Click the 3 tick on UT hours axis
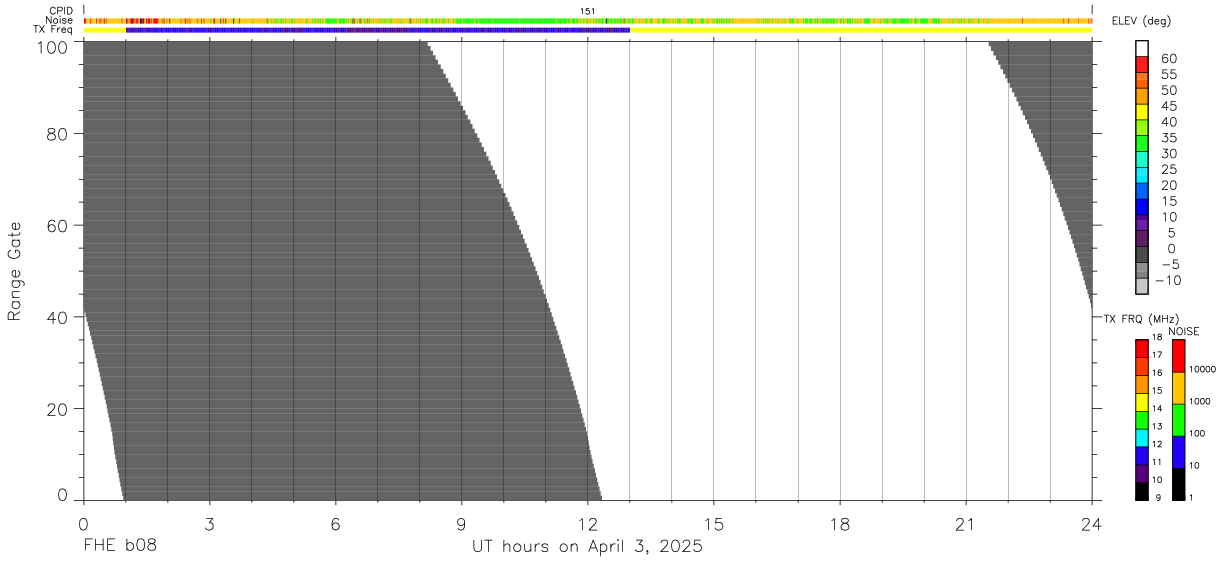Screen dimensions: 1228x567 pyautogui.click(x=209, y=525)
